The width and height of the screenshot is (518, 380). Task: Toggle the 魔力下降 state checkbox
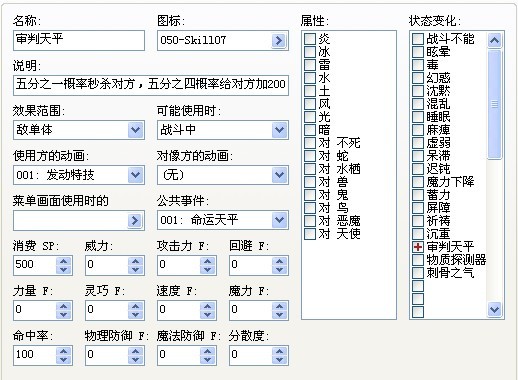(x=418, y=182)
